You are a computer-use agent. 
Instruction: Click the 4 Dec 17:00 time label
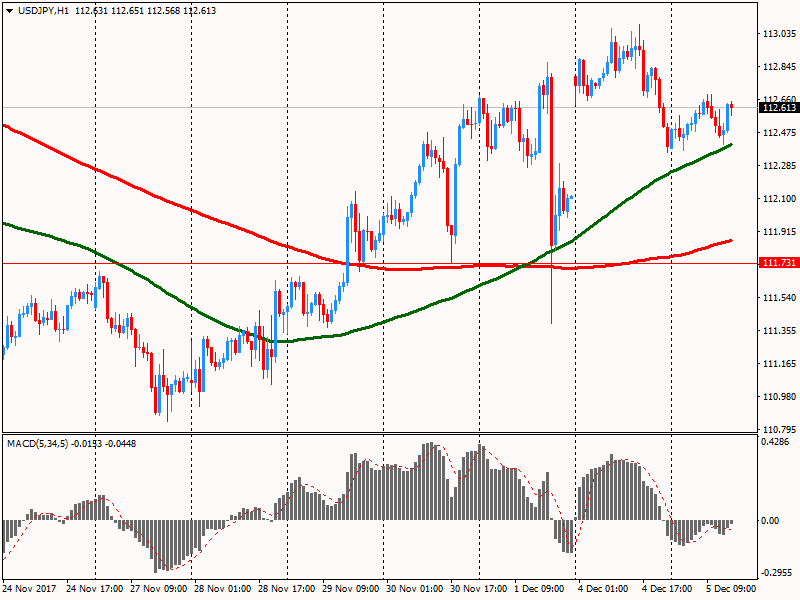pyautogui.click(x=667, y=589)
